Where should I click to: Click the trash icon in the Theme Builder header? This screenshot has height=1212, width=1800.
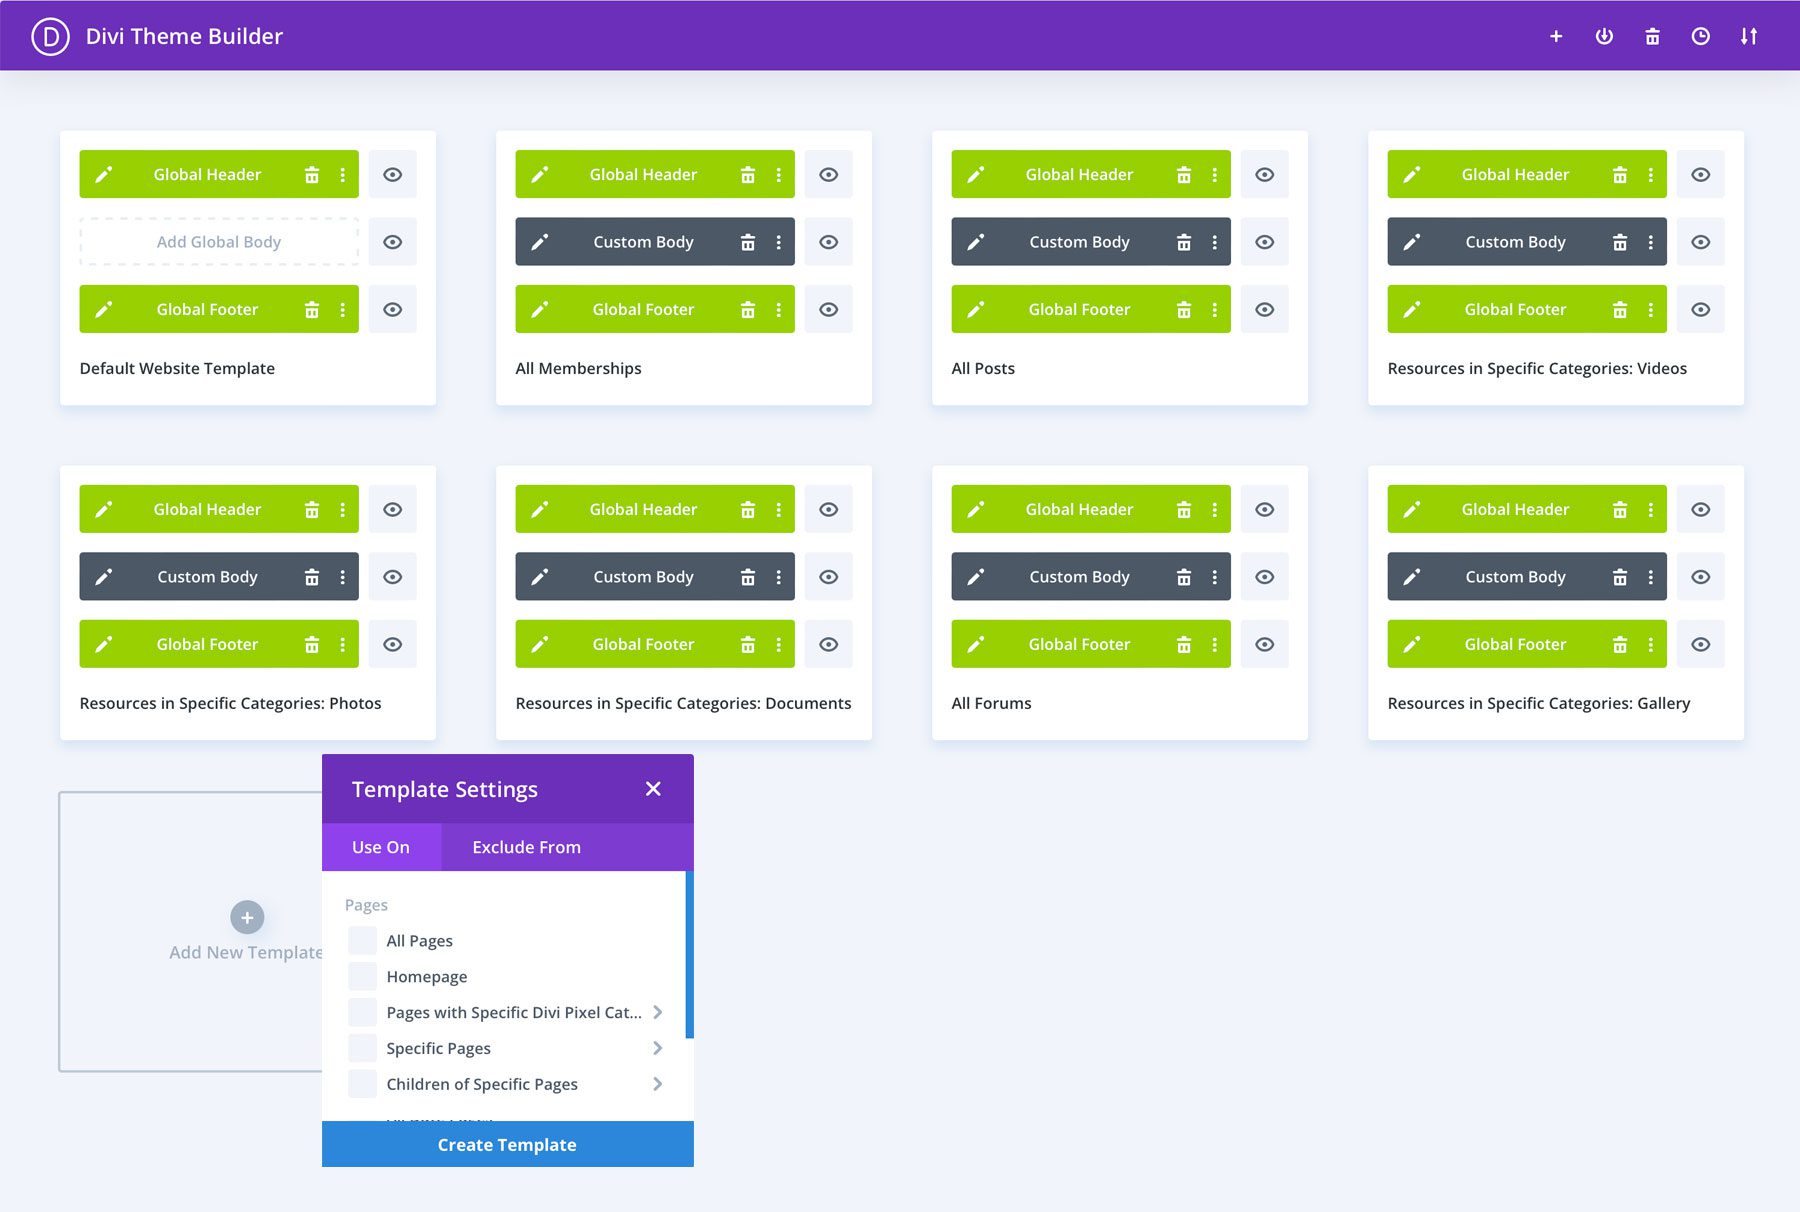(x=1652, y=35)
